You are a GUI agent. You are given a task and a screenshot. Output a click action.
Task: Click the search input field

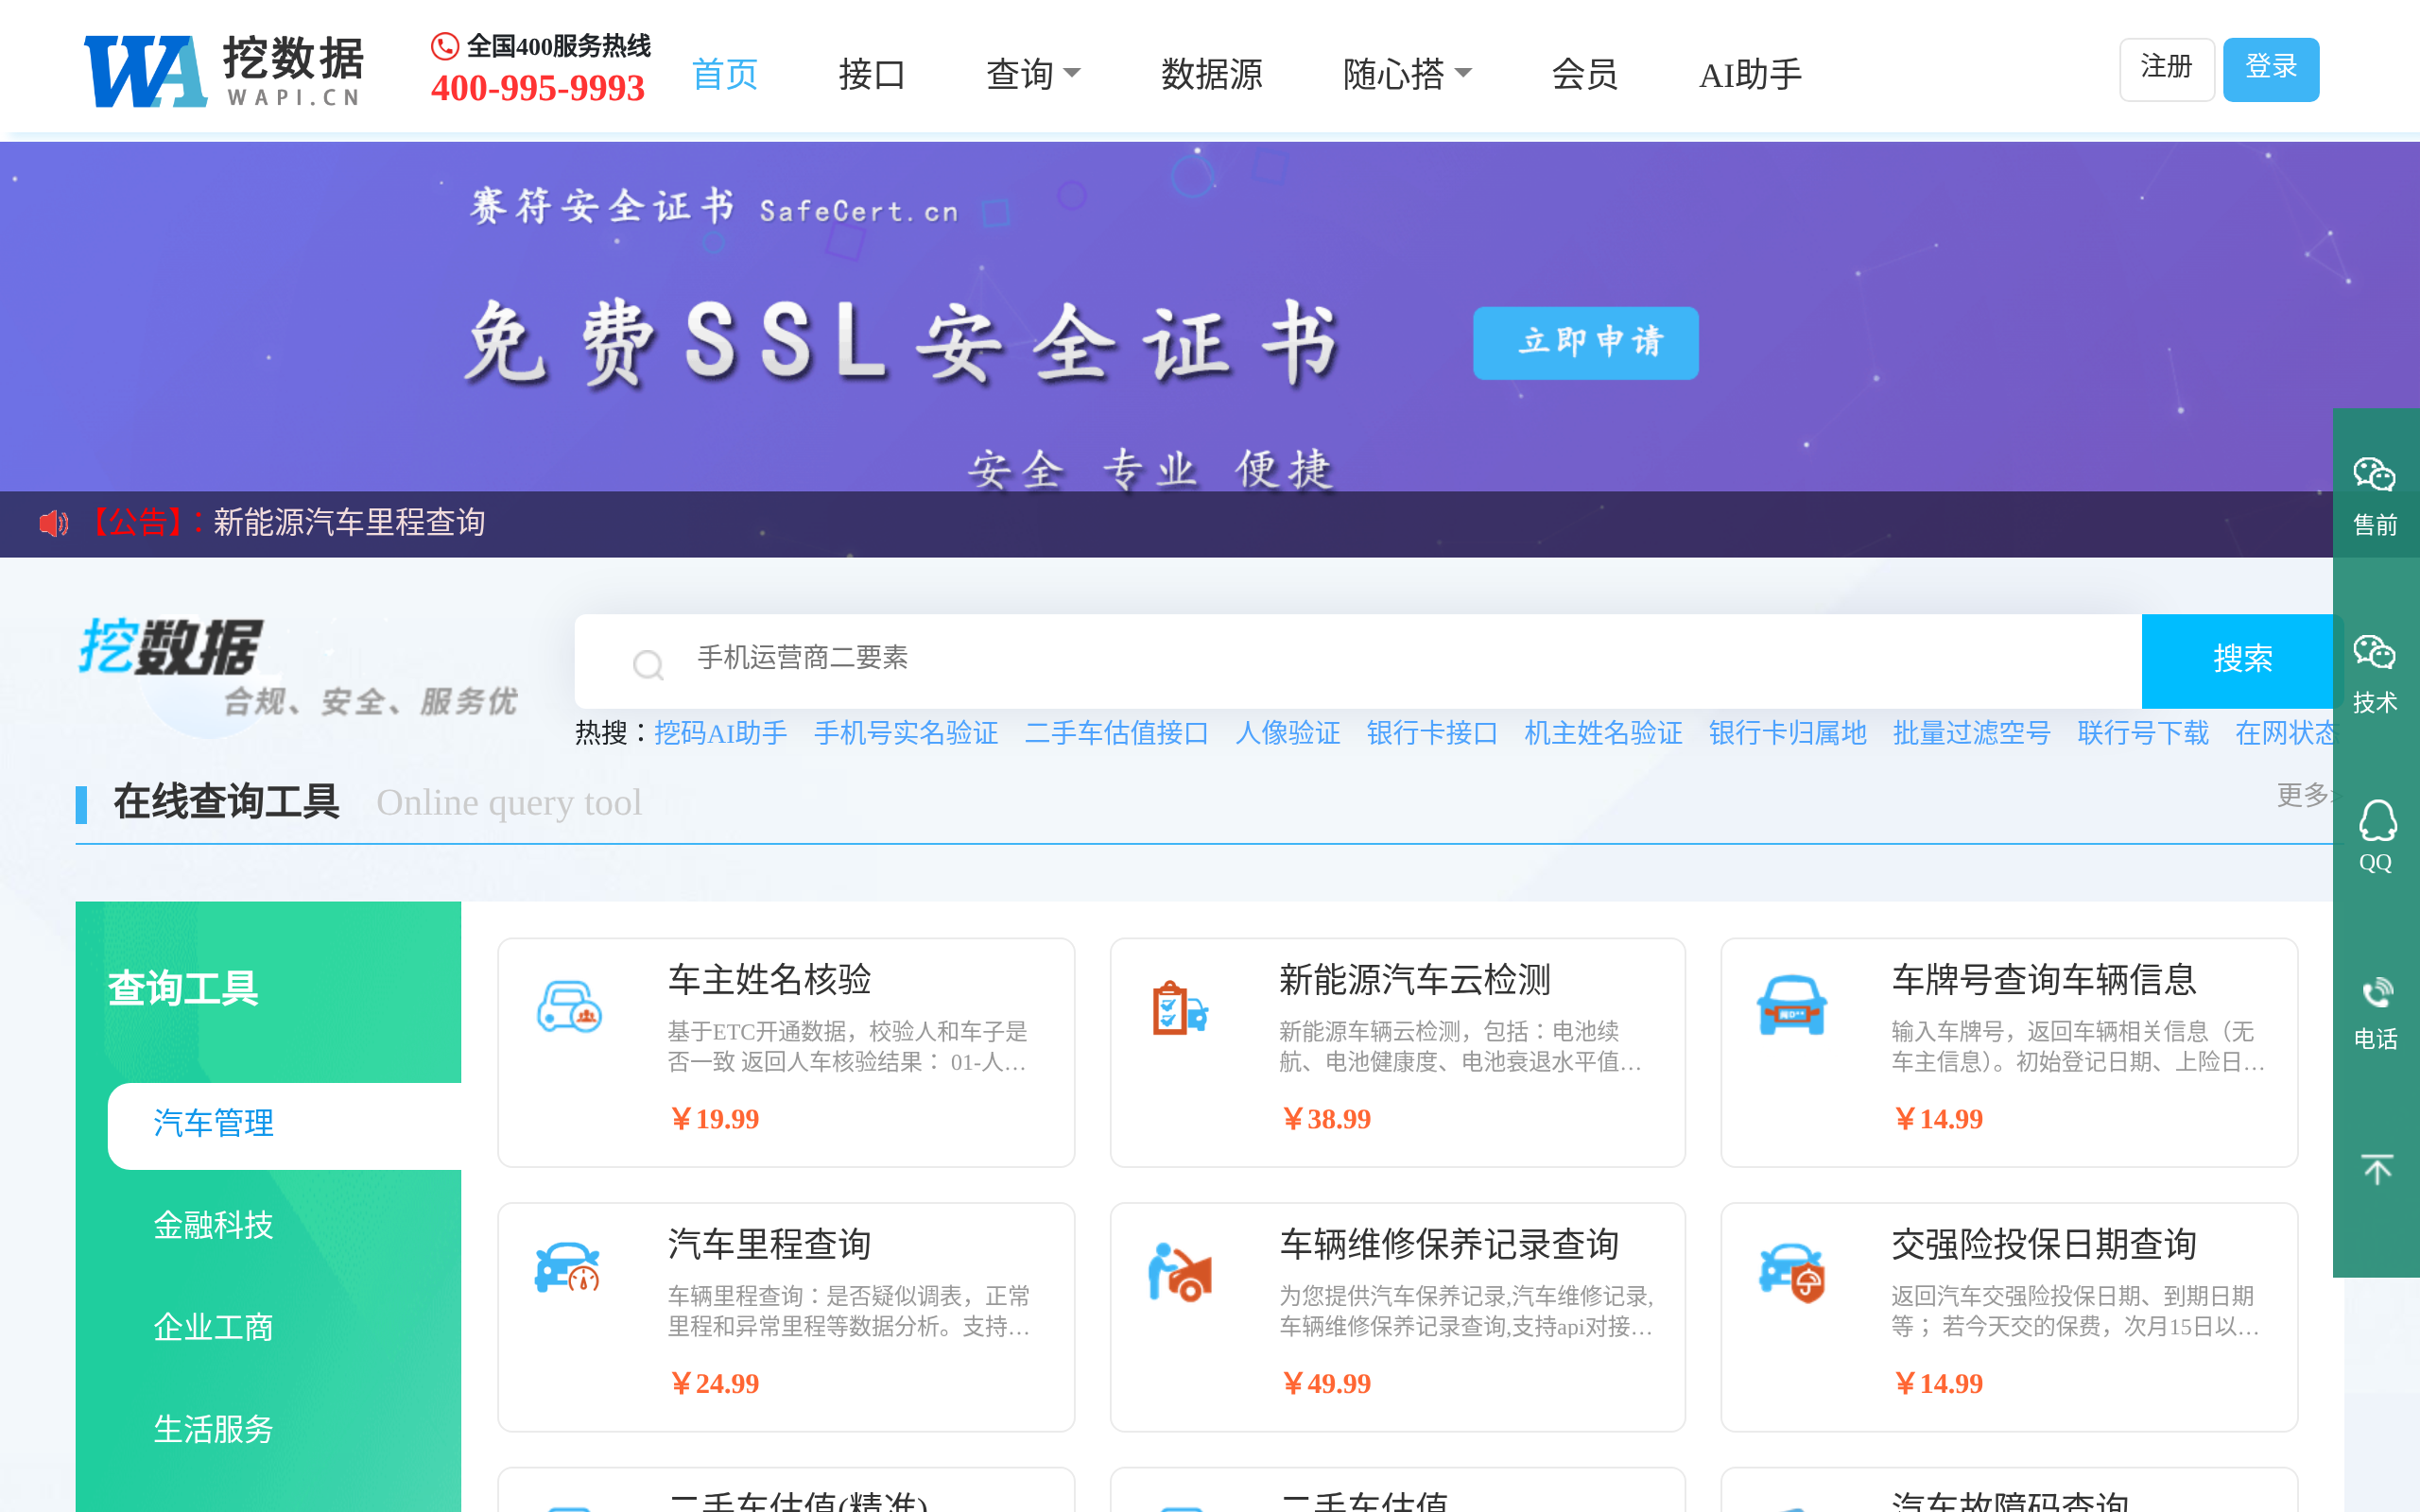pyautogui.click(x=1358, y=660)
